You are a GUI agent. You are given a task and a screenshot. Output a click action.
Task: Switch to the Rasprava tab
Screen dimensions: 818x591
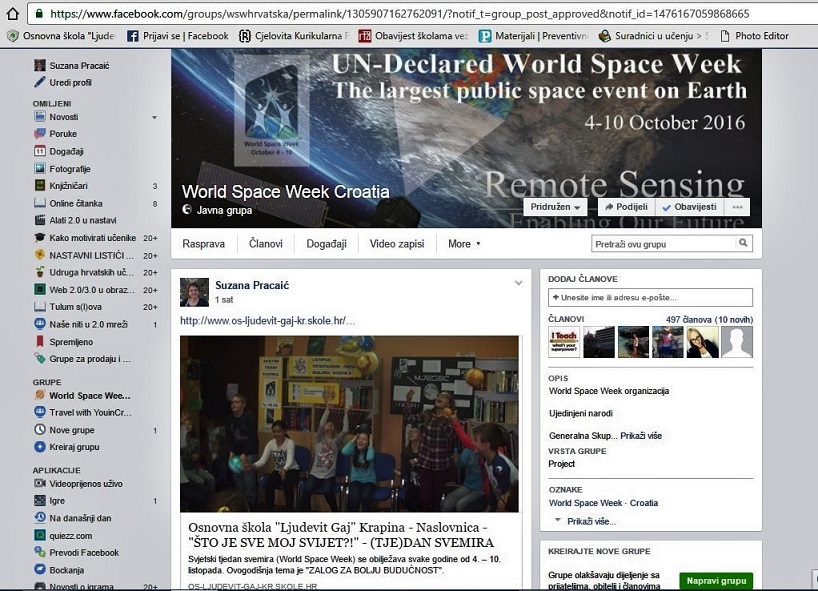[x=203, y=244]
